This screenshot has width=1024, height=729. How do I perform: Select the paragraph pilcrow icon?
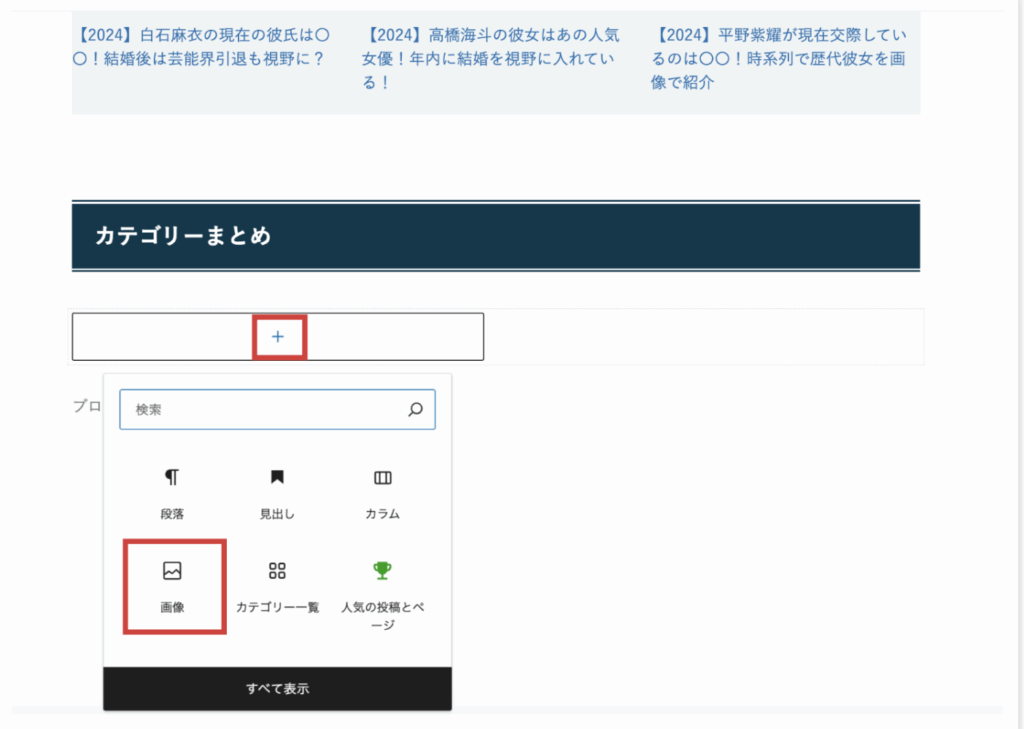point(172,477)
